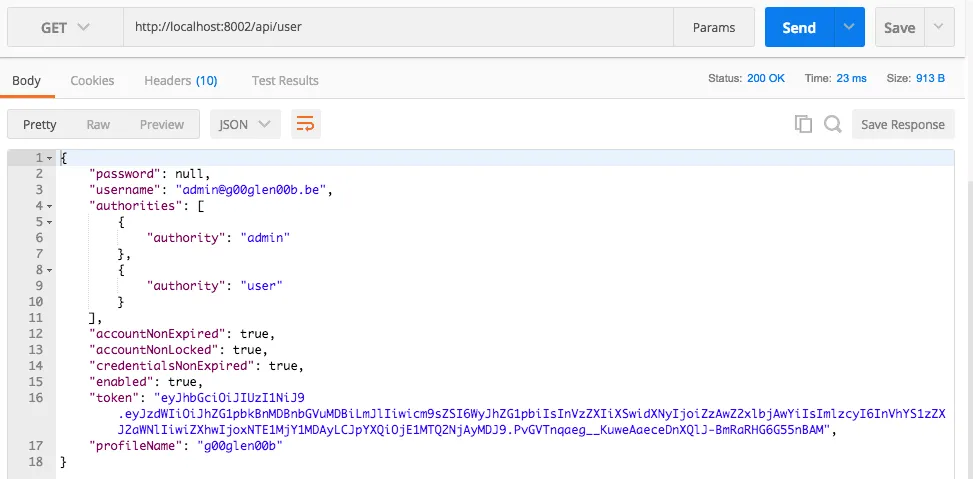Collapse the user authority object at line 8

pos(48,270)
